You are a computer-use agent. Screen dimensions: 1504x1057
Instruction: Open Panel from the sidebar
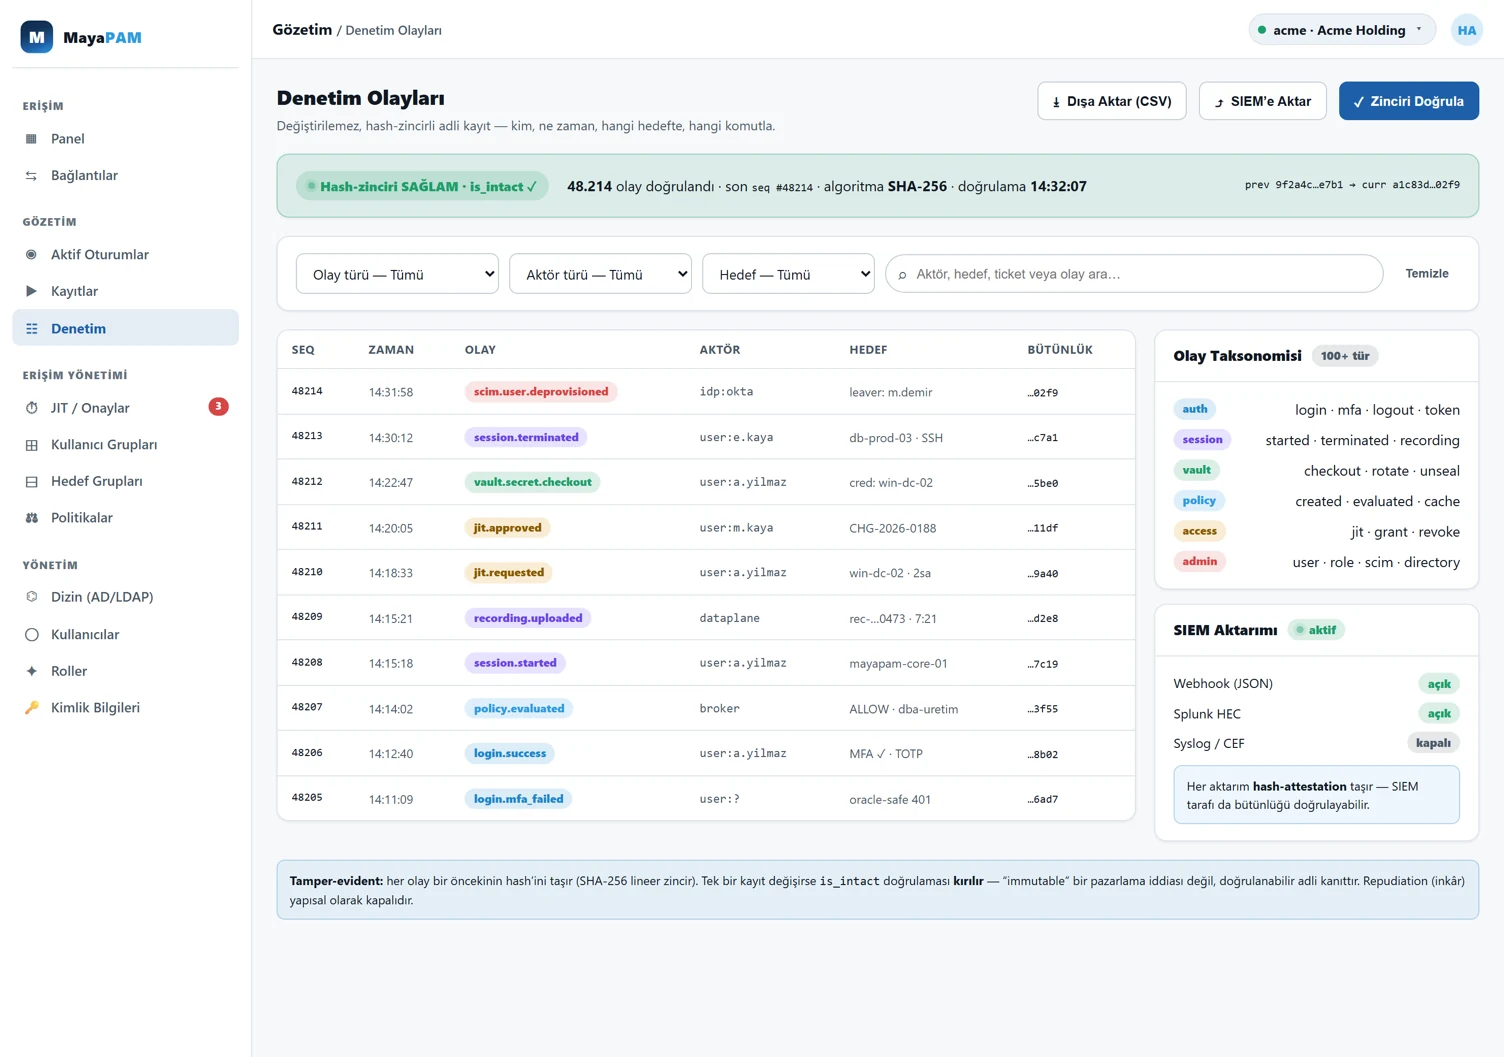[125, 139]
